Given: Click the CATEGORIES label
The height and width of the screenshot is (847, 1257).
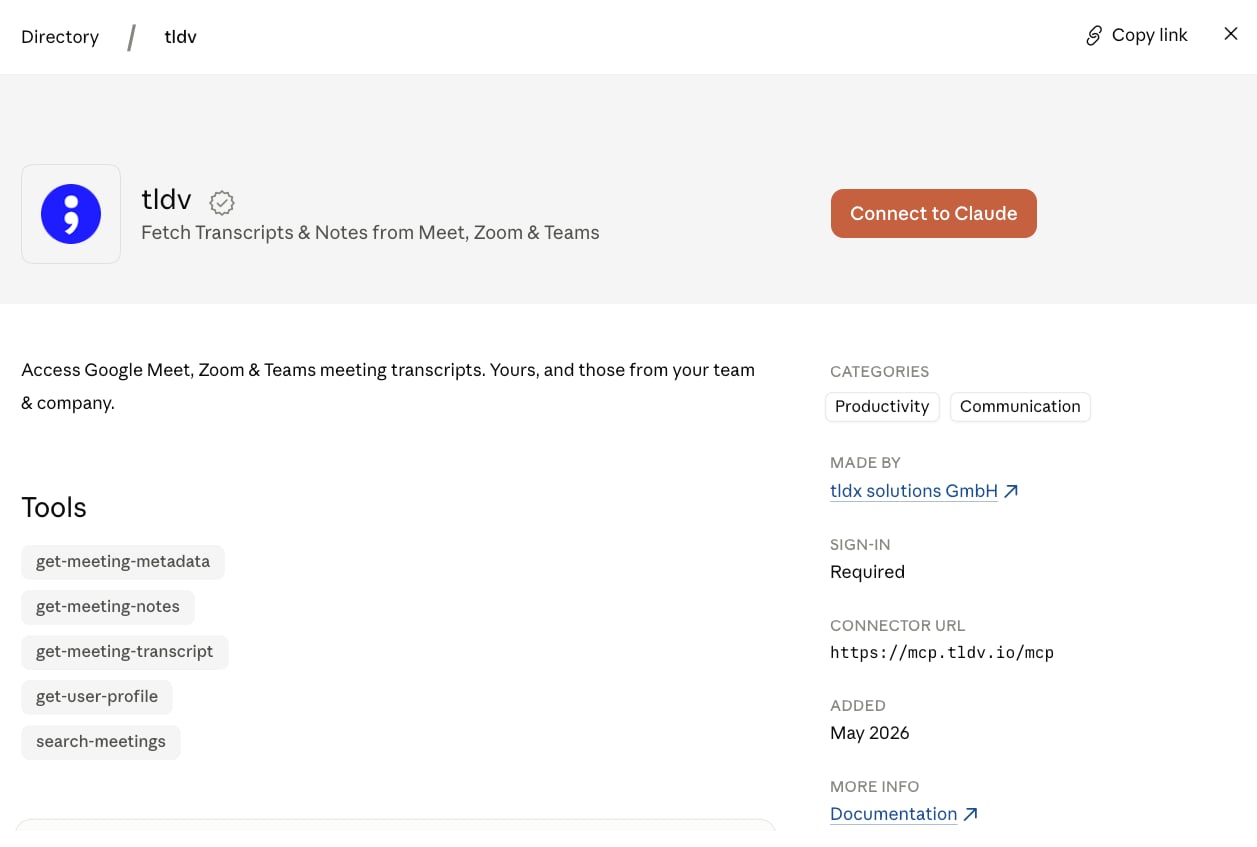Looking at the screenshot, I should (880, 372).
